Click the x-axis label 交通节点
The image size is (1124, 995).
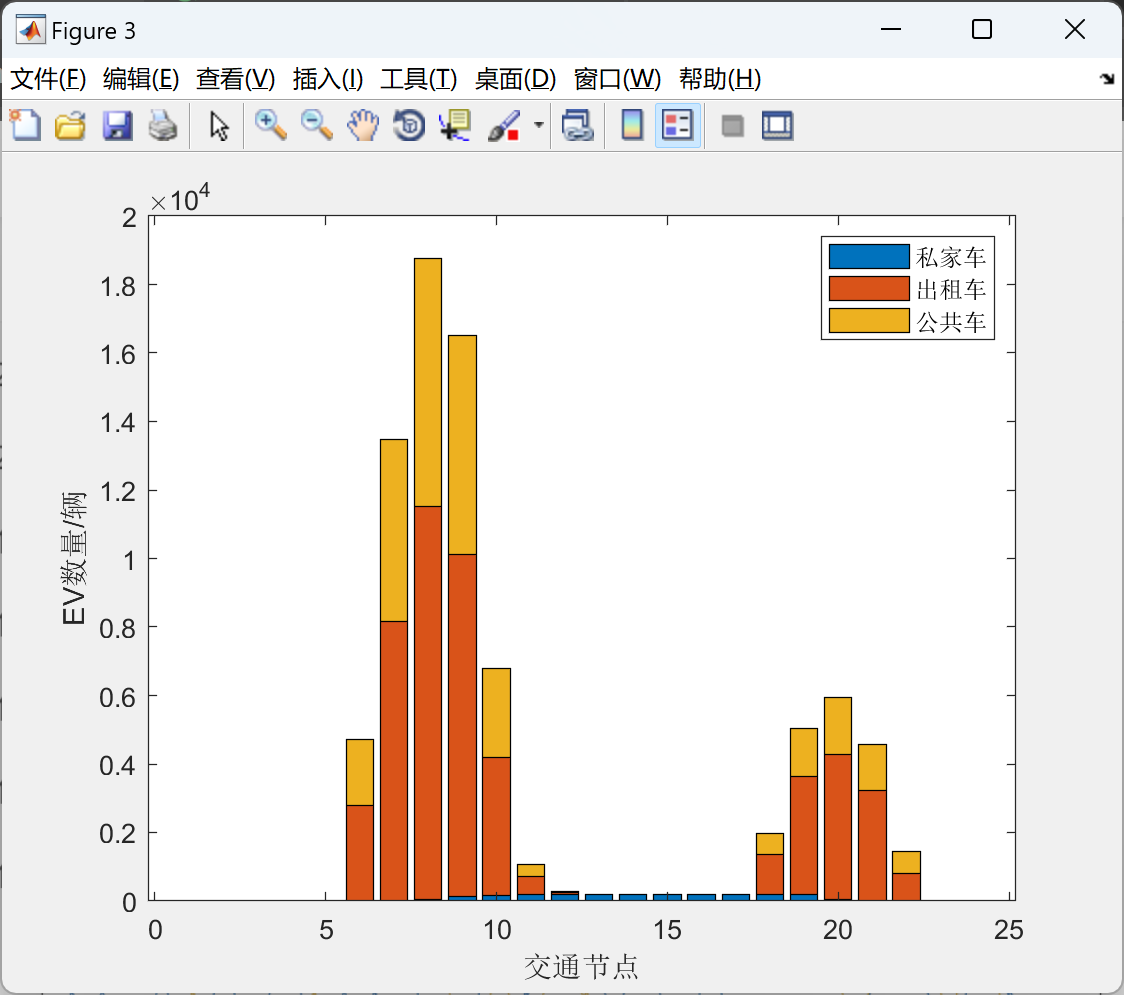coord(581,966)
